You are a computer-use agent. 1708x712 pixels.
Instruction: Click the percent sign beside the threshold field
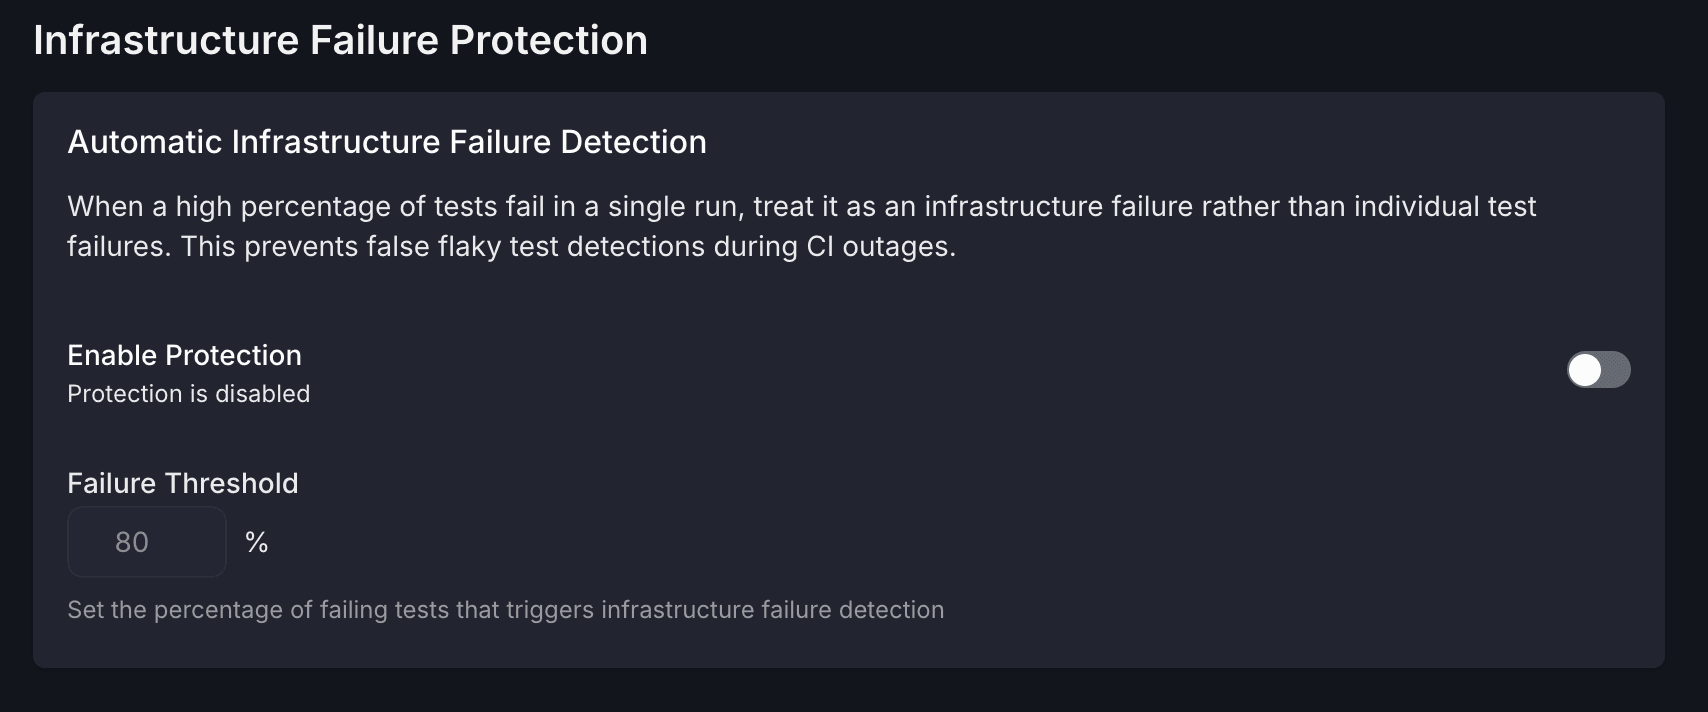pos(256,542)
